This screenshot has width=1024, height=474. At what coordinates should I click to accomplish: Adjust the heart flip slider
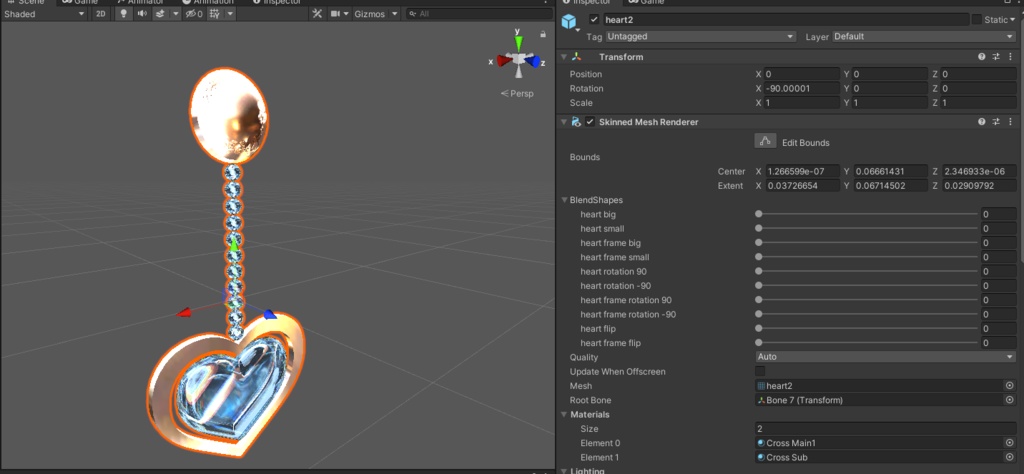(867, 328)
